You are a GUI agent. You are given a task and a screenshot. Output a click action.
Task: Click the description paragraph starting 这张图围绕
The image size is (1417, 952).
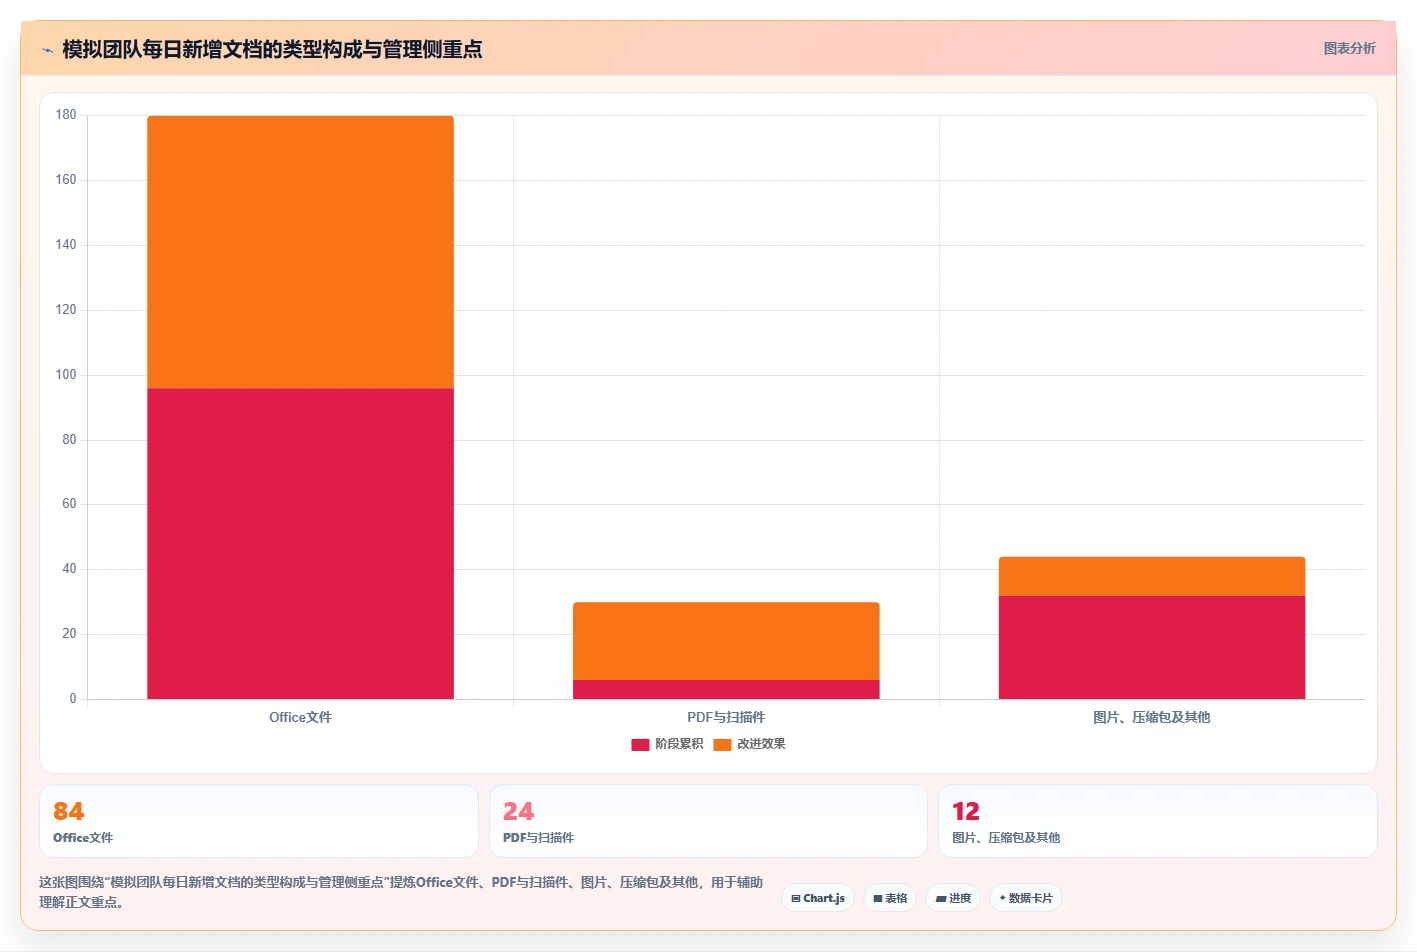(401, 892)
